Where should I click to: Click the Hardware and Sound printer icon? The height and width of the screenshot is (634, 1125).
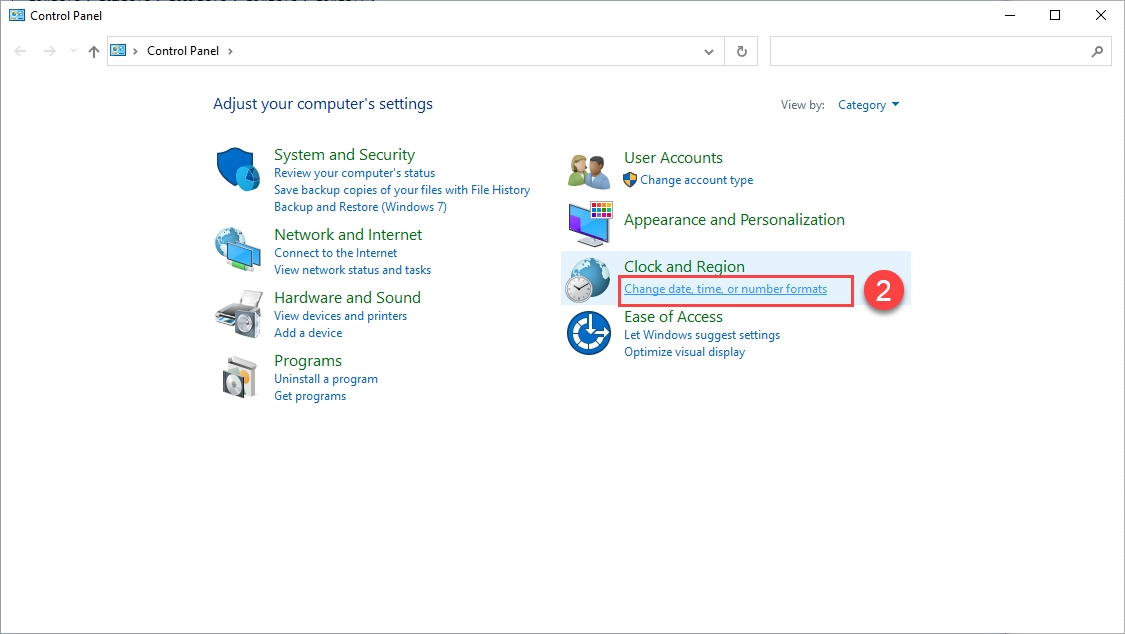(238, 313)
